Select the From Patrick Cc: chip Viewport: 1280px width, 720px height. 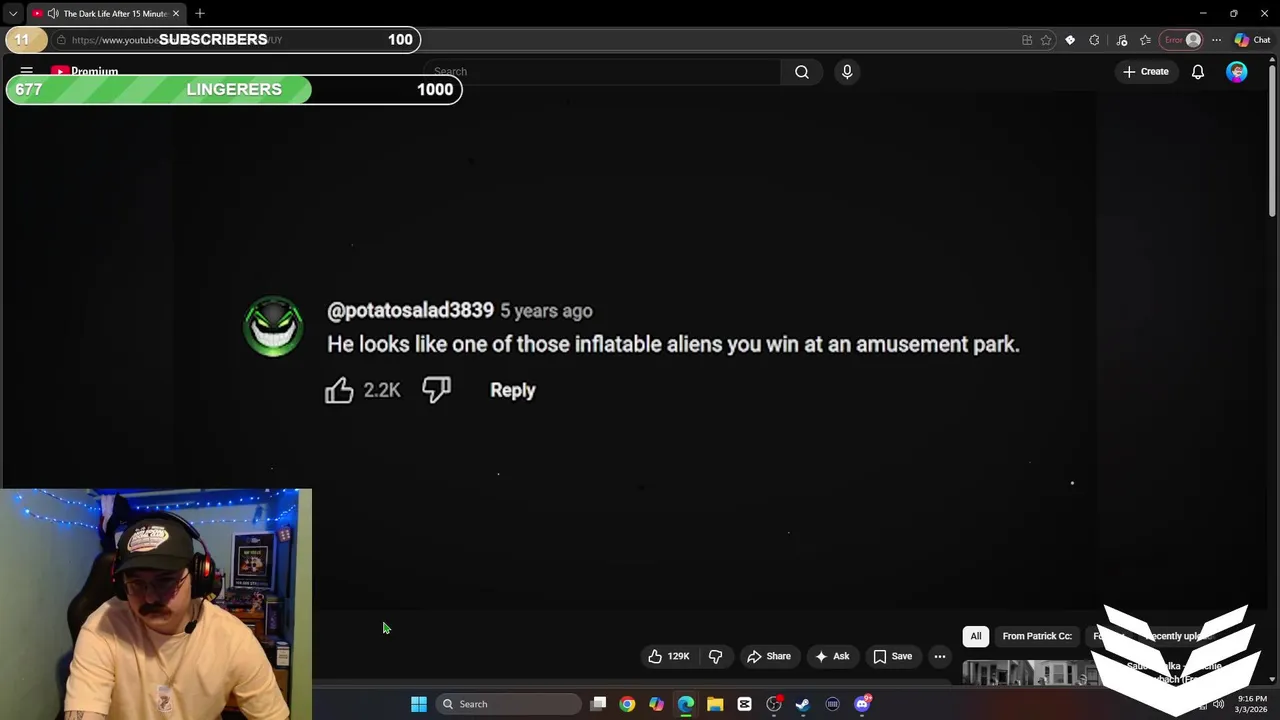1037,636
